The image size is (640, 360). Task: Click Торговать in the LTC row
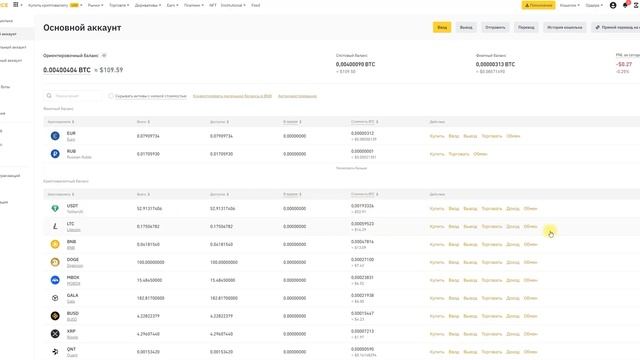point(491,227)
